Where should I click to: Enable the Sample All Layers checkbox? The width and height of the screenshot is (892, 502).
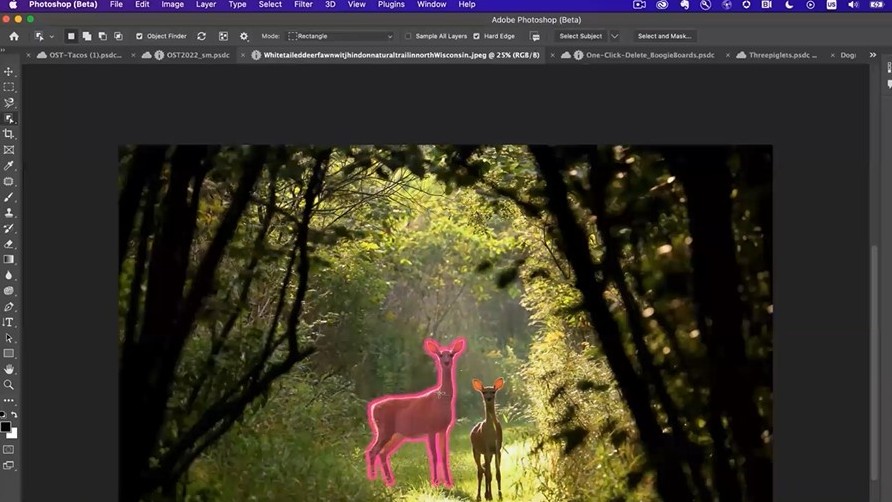coord(408,36)
